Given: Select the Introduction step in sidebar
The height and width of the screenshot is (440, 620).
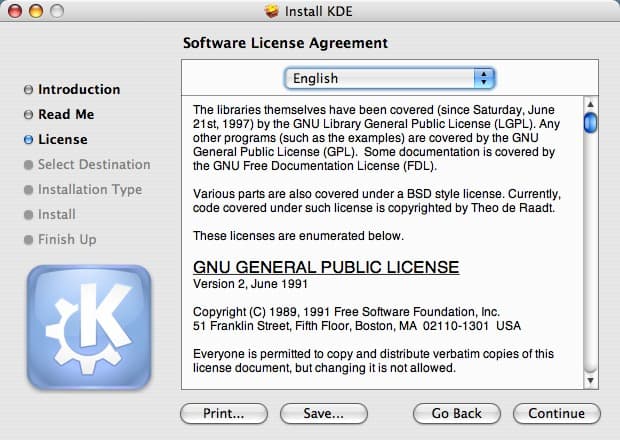Looking at the screenshot, I should click(x=78, y=90).
